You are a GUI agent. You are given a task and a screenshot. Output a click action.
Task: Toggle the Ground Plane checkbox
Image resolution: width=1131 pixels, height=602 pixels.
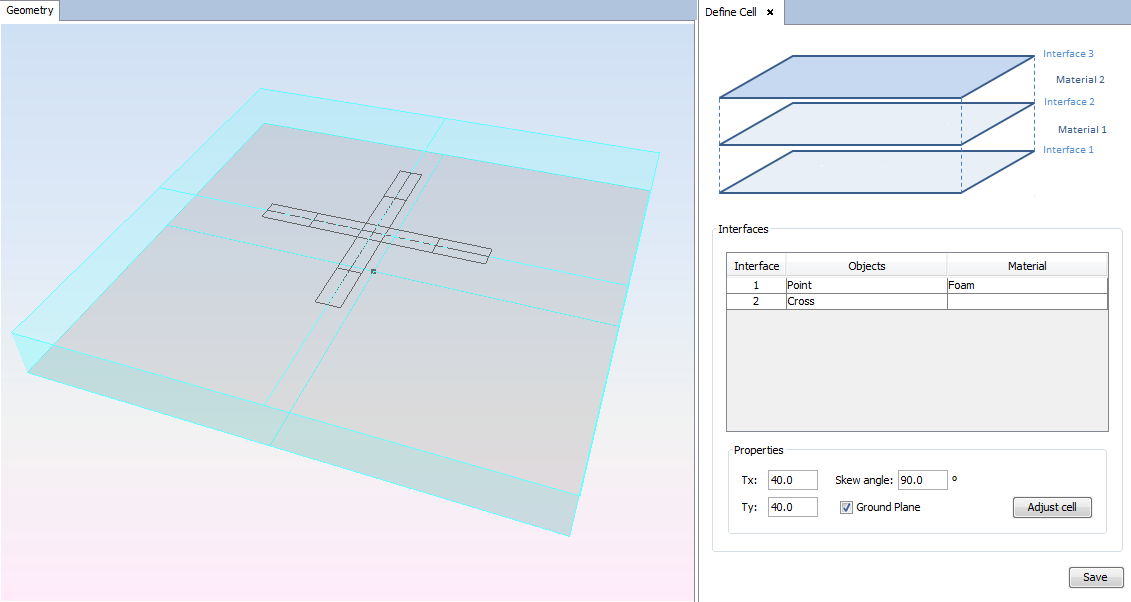tap(846, 507)
